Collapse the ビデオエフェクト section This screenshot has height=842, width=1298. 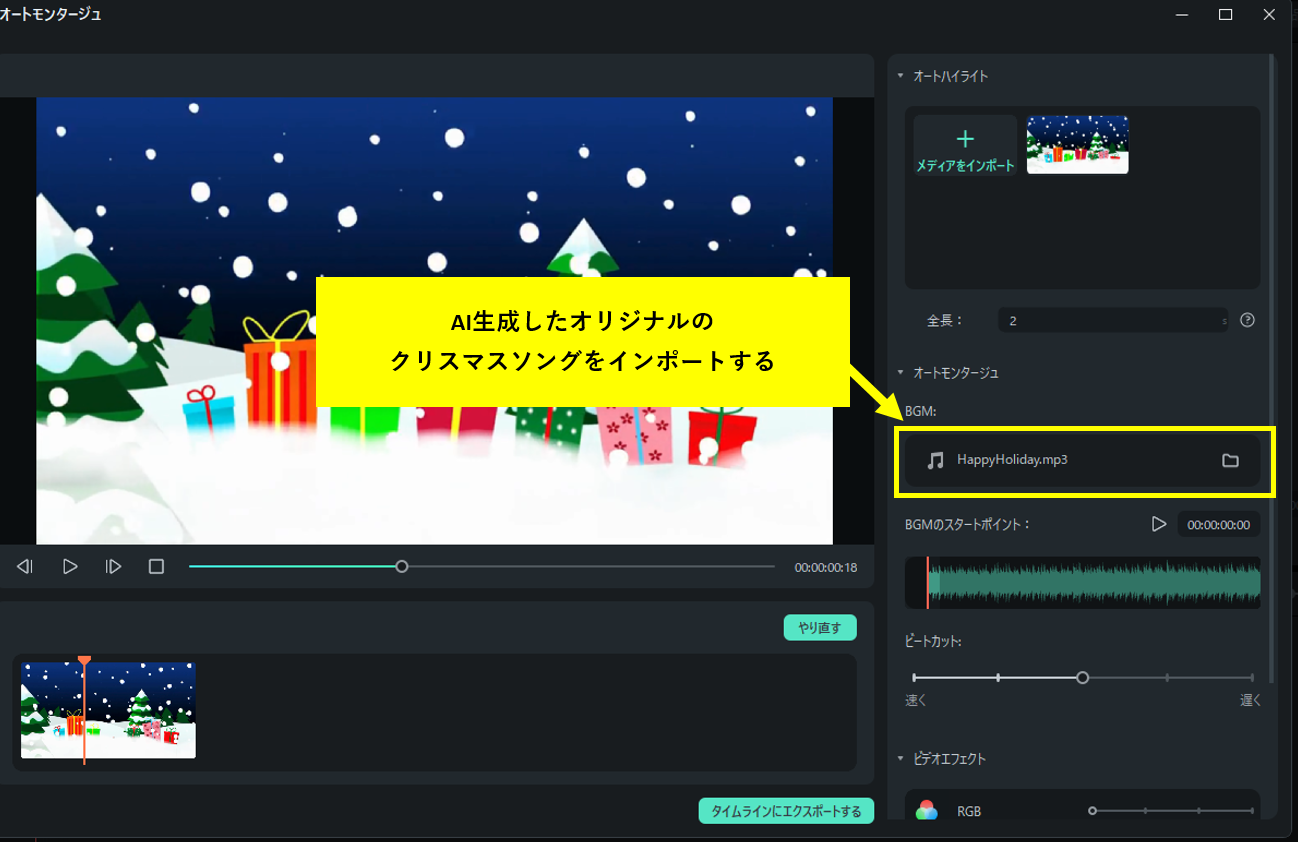899,758
